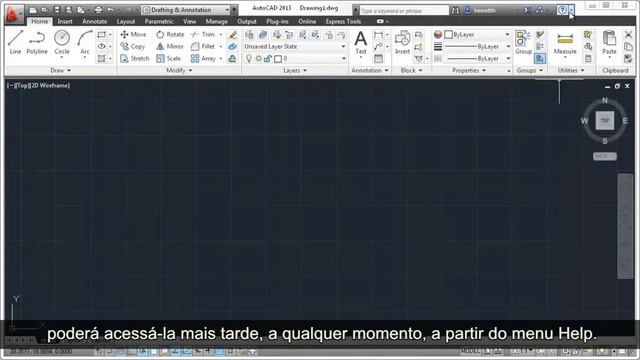
Task: Expand the Annotation panel
Action: 370,71
